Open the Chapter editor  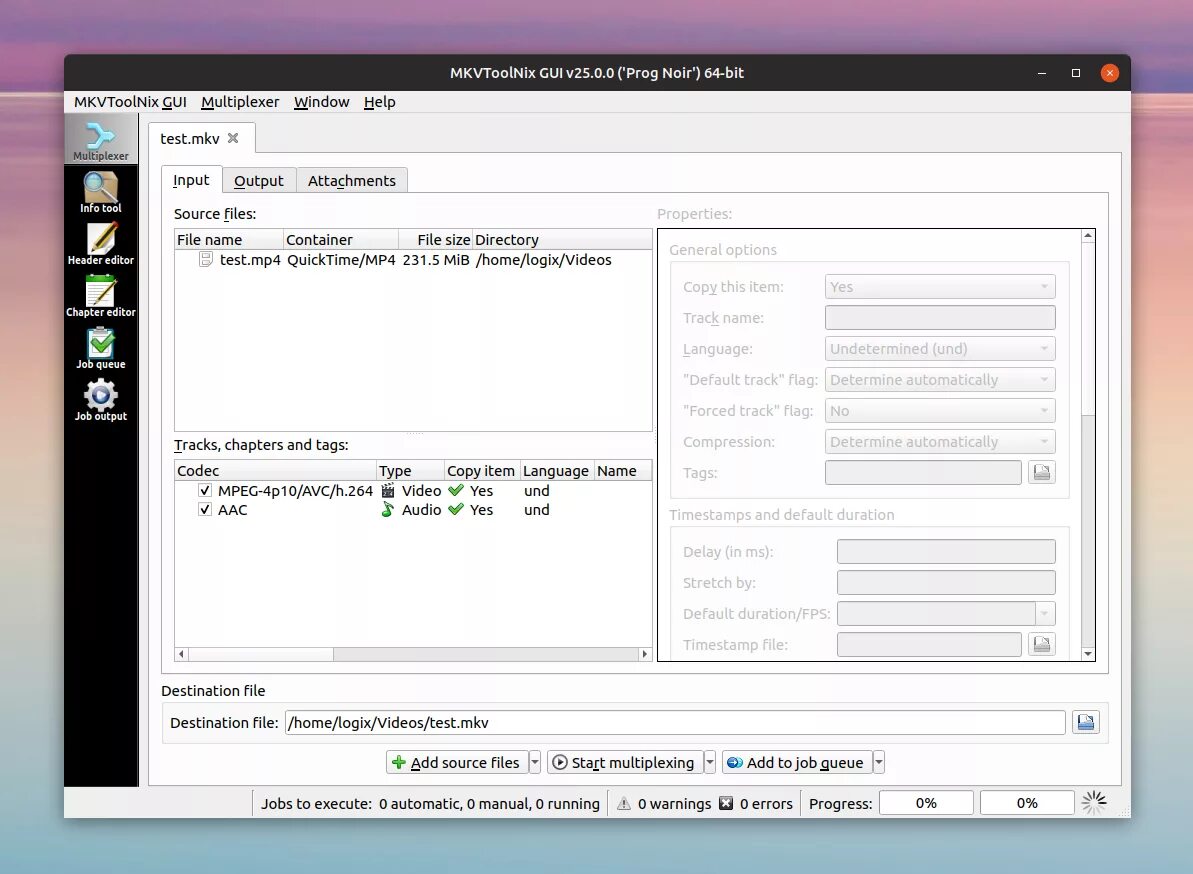(x=100, y=296)
